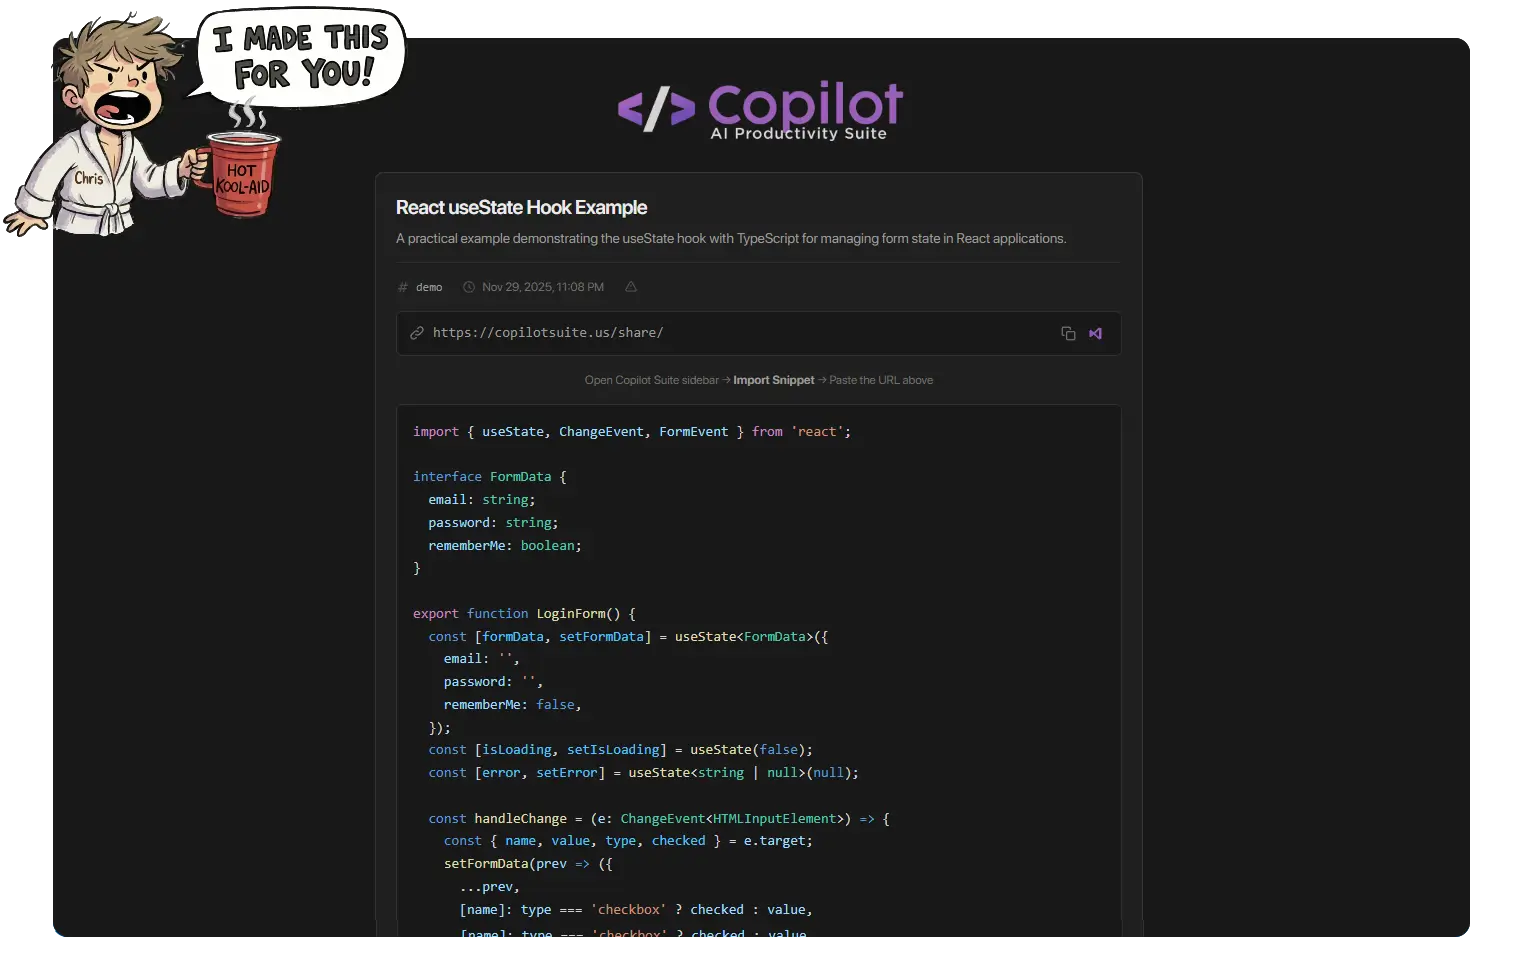Click the "rememberMe: boolean;" code line

pyautogui.click(x=505, y=546)
